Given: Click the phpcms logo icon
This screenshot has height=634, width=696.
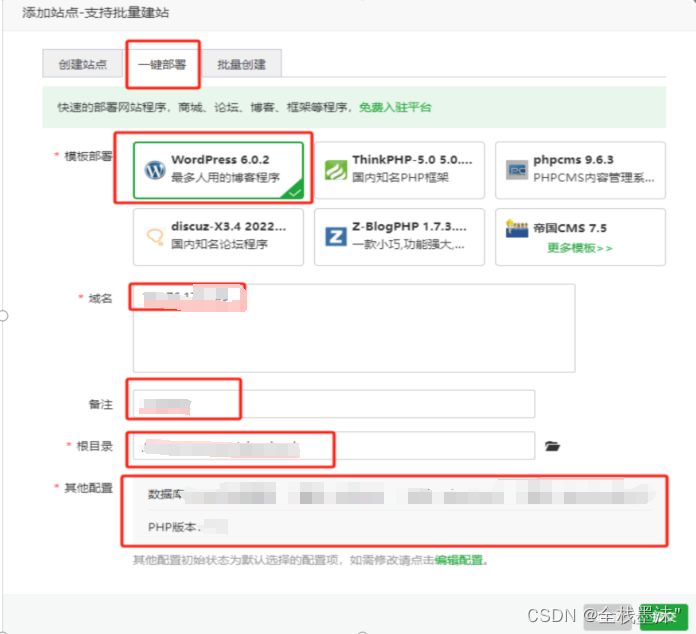Looking at the screenshot, I should pyautogui.click(x=517, y=170).
